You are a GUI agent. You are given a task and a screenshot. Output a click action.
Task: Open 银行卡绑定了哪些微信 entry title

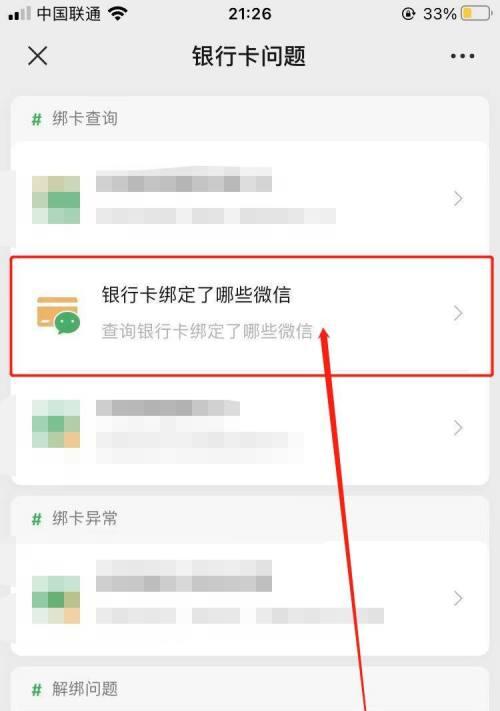196,295
